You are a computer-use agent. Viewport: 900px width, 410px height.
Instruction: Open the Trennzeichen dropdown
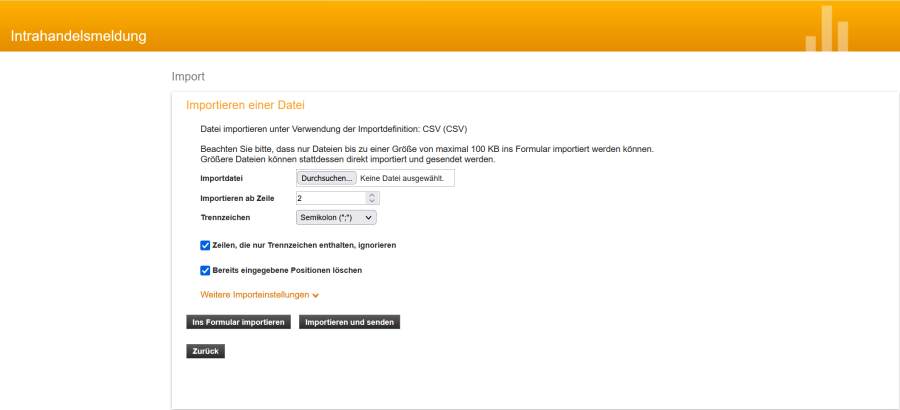click(x=336, y=217)
